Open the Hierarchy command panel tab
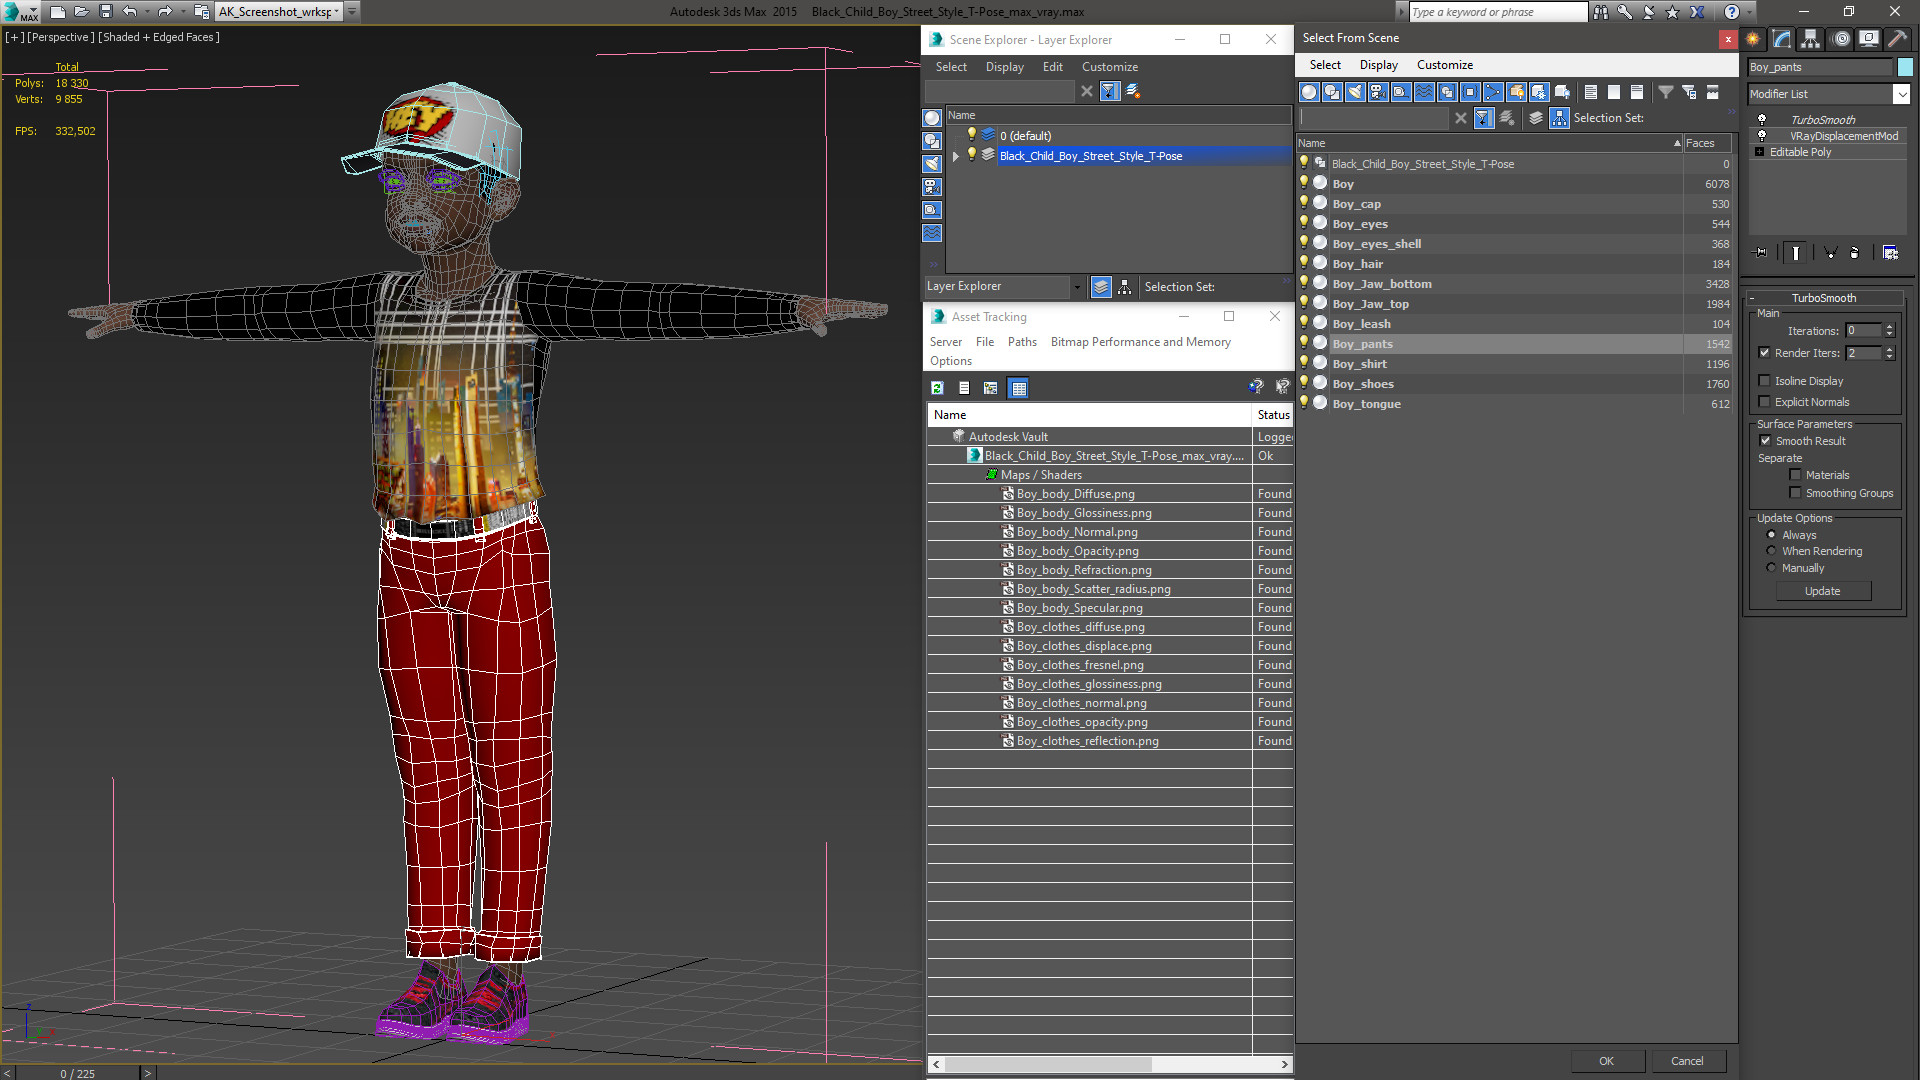This screenshot has height=1080, width=1920. (1810, 39)
